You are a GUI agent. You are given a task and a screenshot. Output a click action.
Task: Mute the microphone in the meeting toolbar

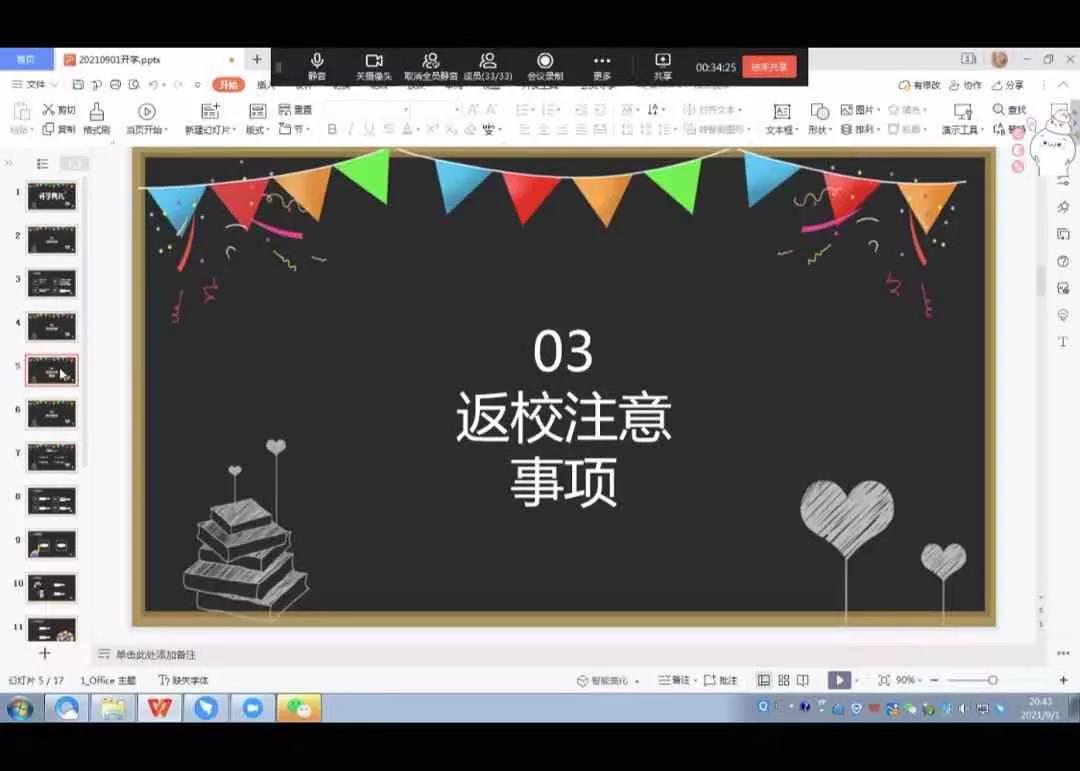[317, 66]
